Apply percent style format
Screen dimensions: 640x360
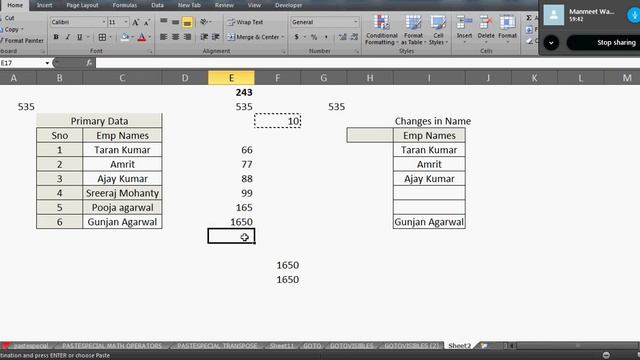(x=314, y=37)
